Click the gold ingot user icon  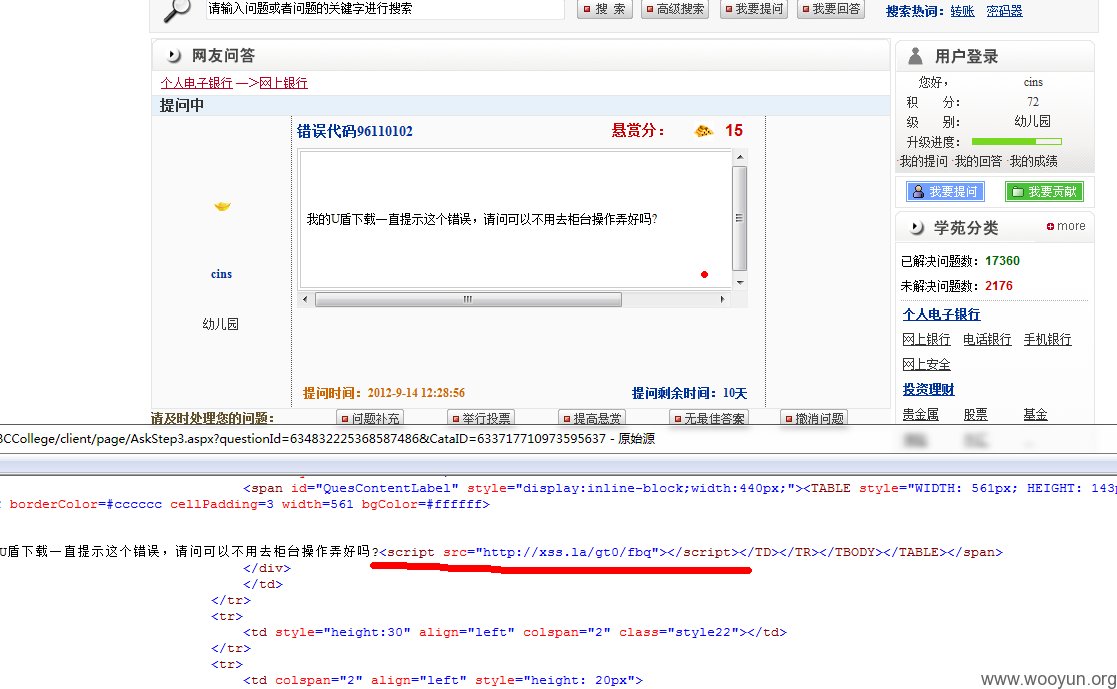(222, 207)
